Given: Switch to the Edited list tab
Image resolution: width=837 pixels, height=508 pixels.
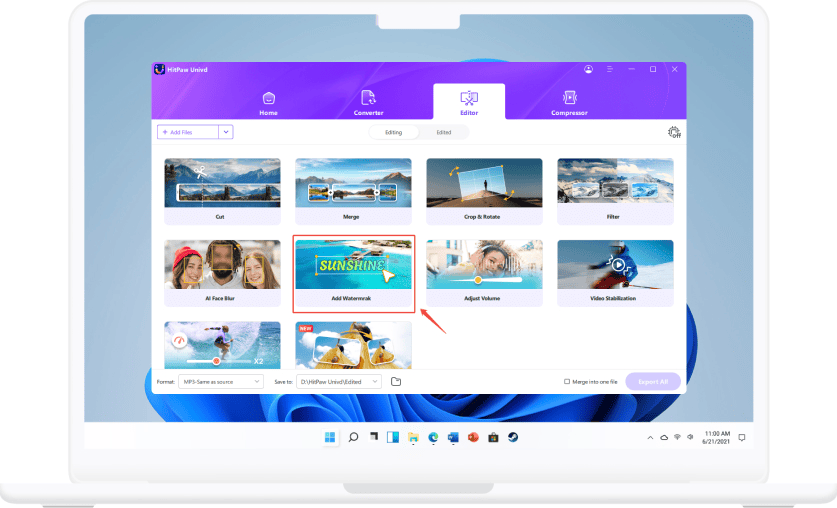Looking at the screenshot, I should (x=444, y=132).
